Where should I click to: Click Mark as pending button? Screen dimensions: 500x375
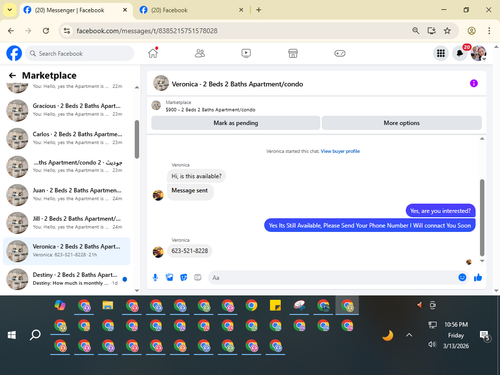(236, 123)
